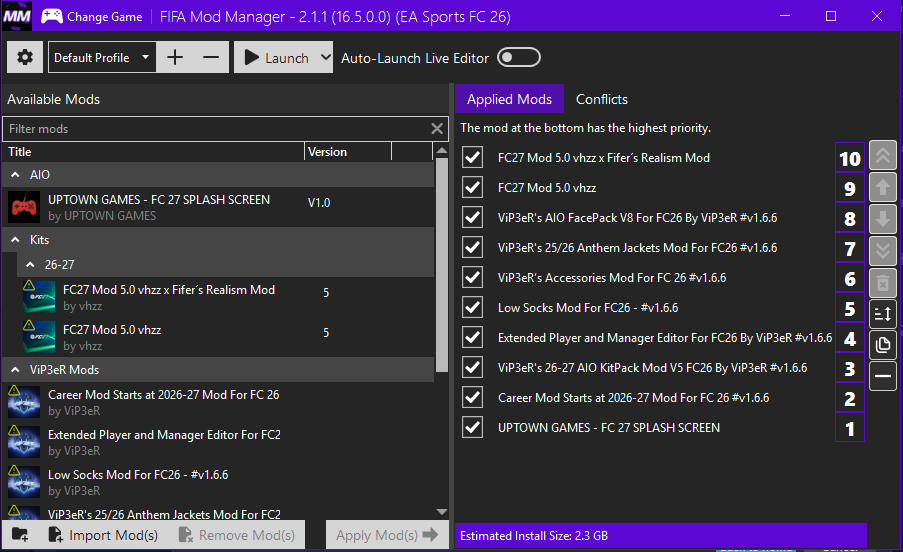
Task: Sort by the Version column header
Action: tap(348, 152)
